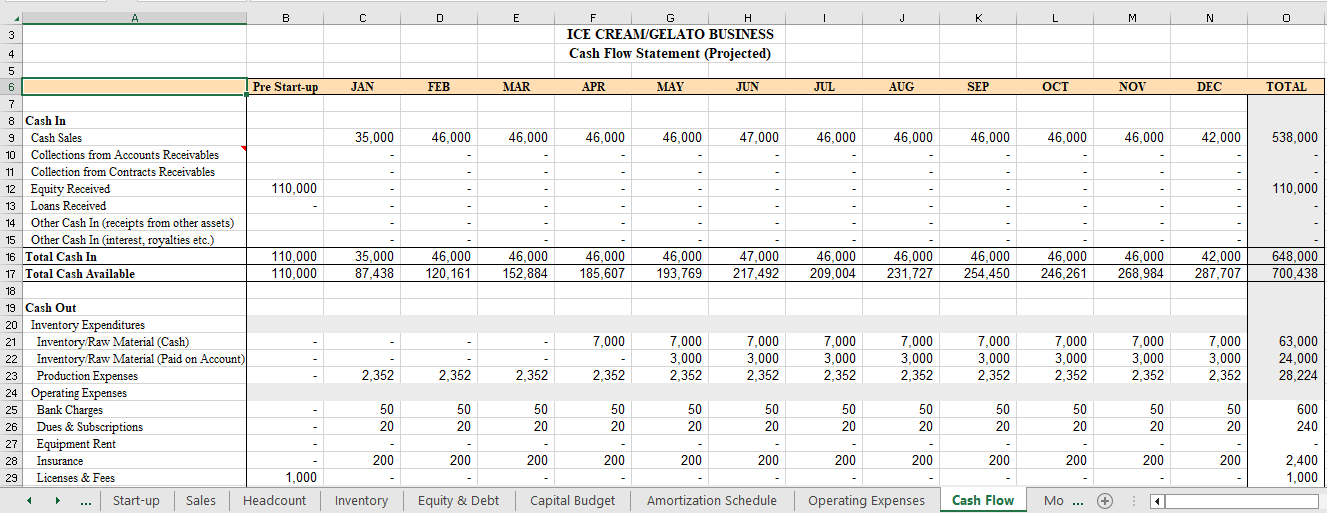Image resolution: width=1327 pixels, height=513 pixels.
Task: Open the Operating Expenses sheet tab
Action: 867,500
